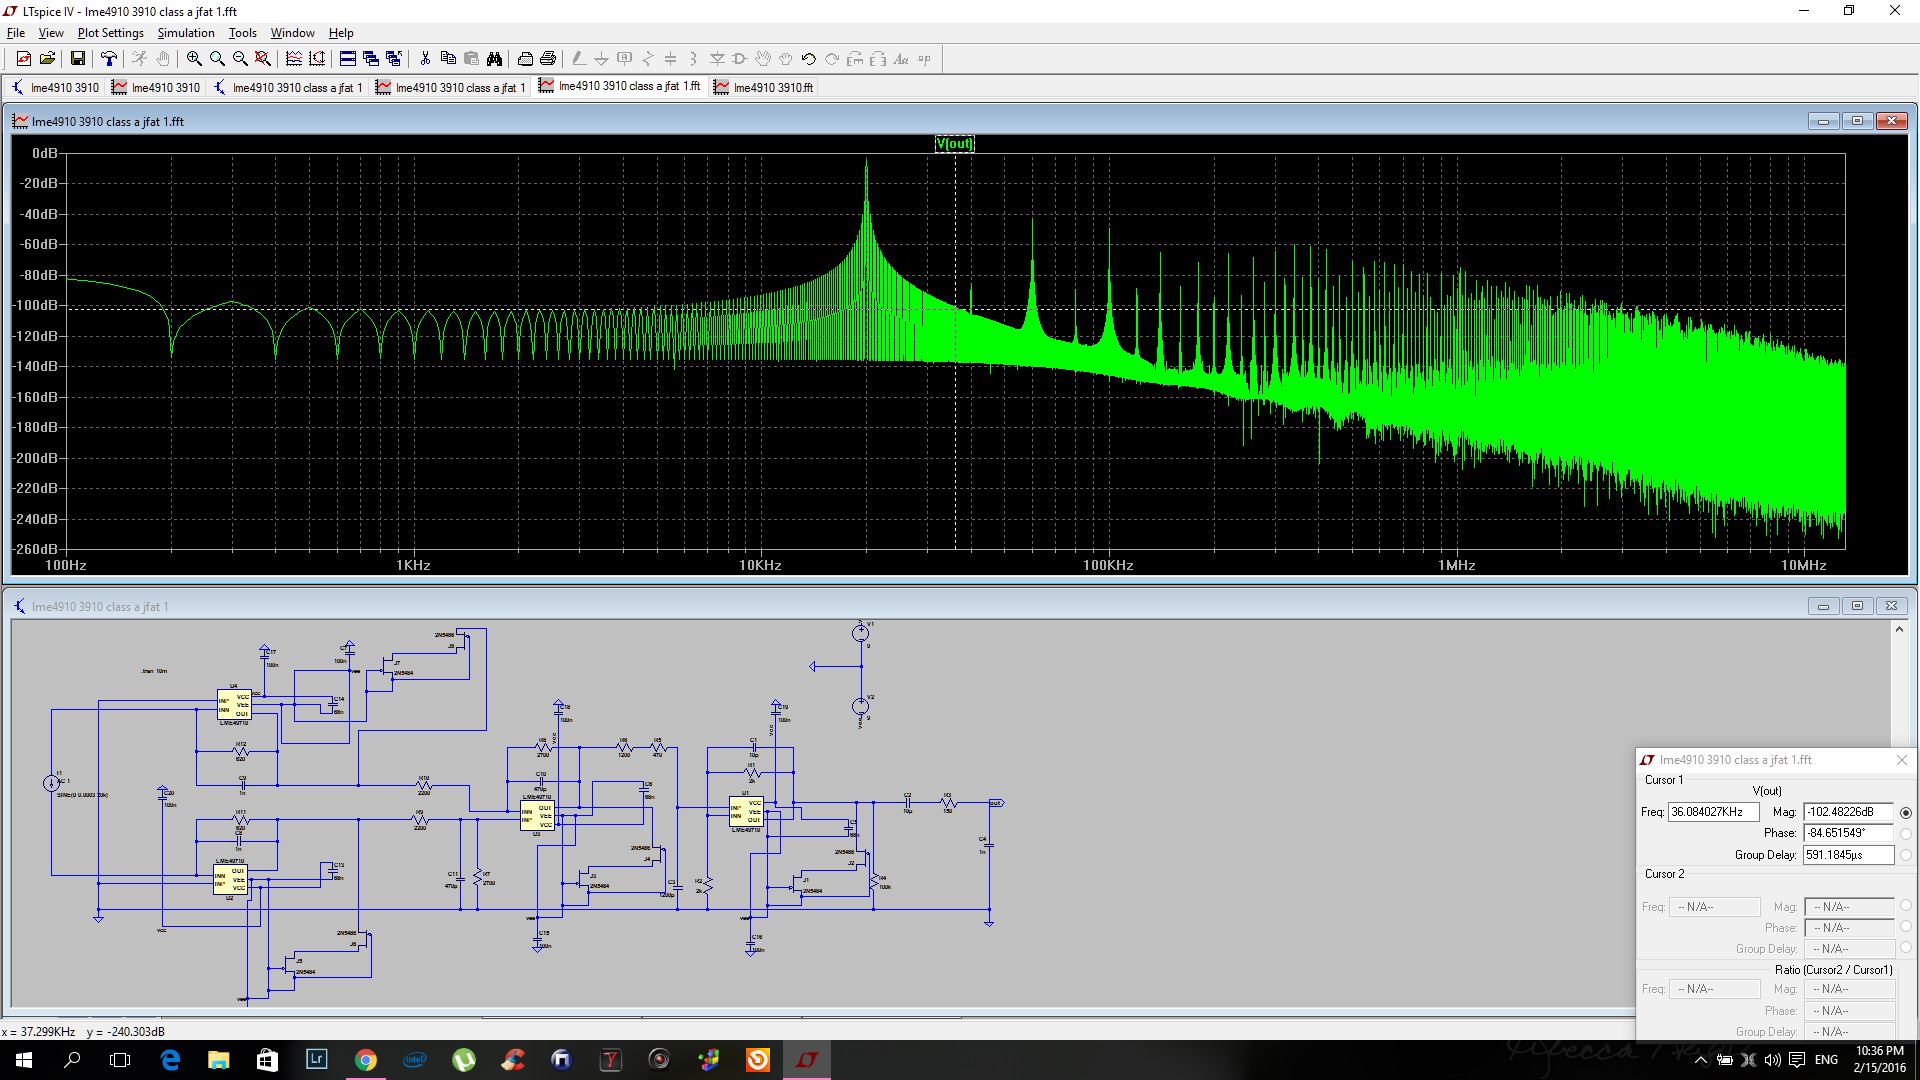Click the Cursor 1 Group Delay field

[x=1849, y=855]
